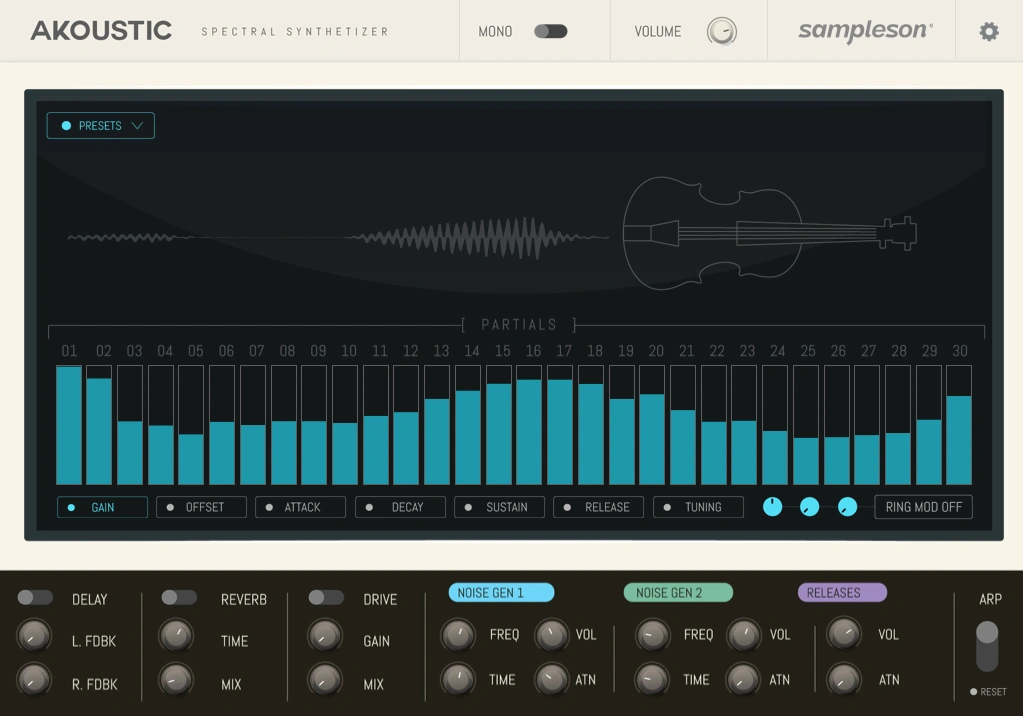Click the Releases ATN knob
Image resolution: width=1023 pixels, height=716 pixels.
tap(844, 679)
